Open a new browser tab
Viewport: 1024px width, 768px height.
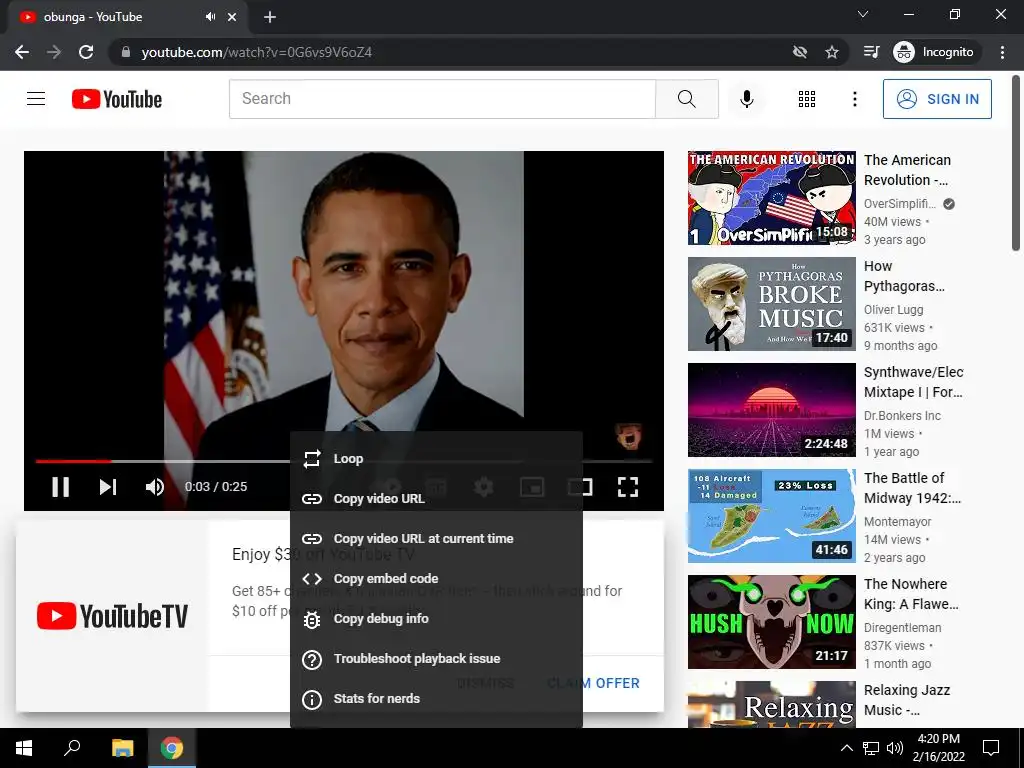(x=270, y=17)
